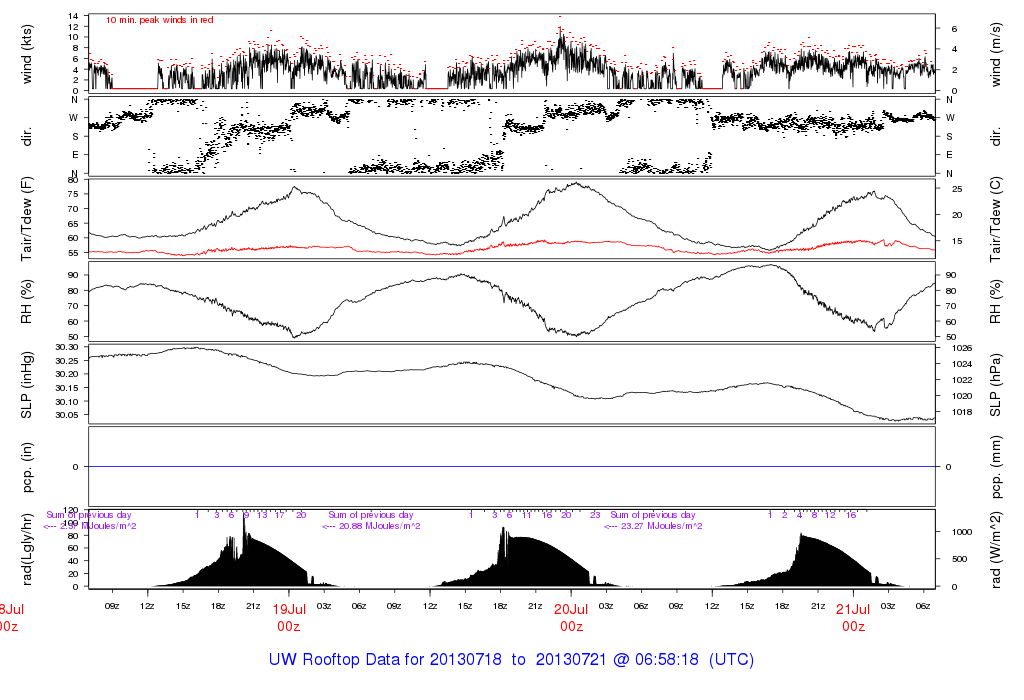
Task: Click the 'SLP (inHg)' left axis label
Action: [27, 385]
